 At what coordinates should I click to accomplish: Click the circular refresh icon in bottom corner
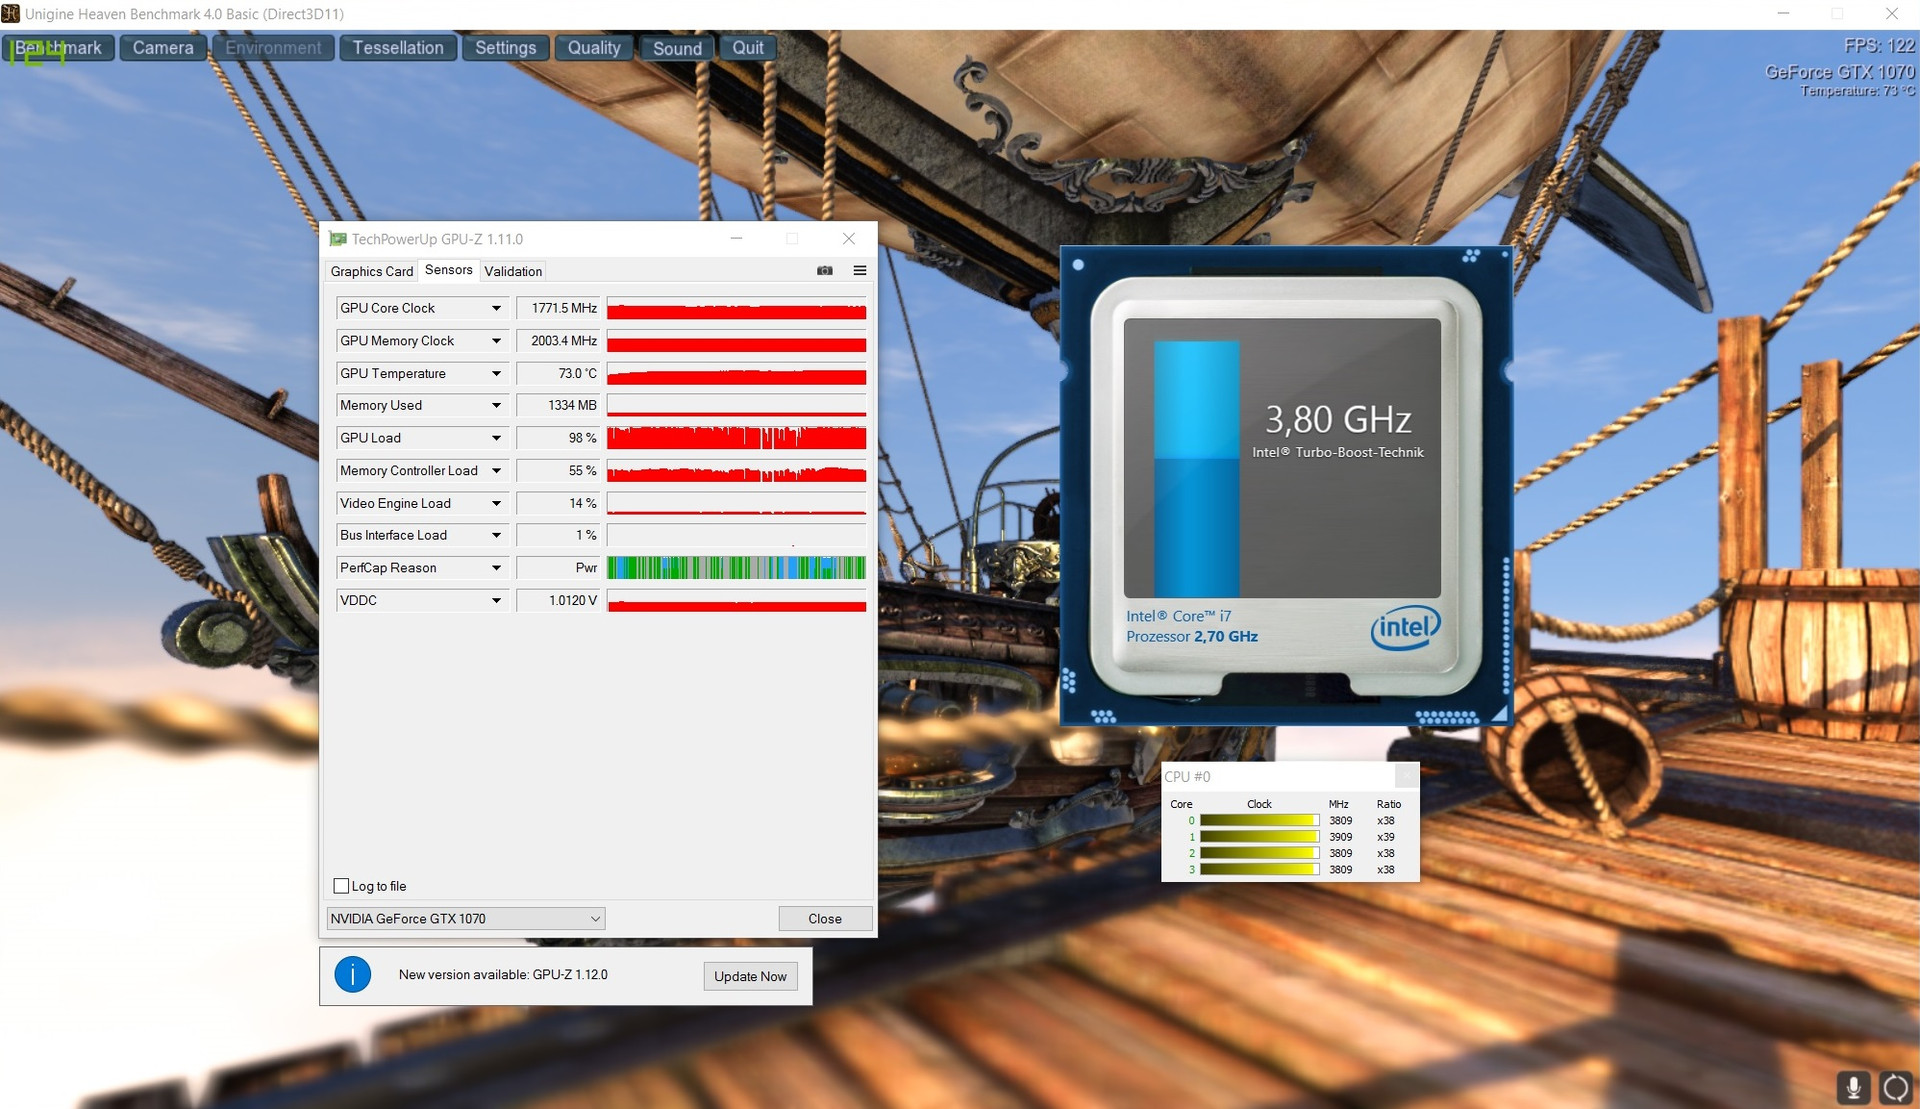[x=1896, y=1087]
